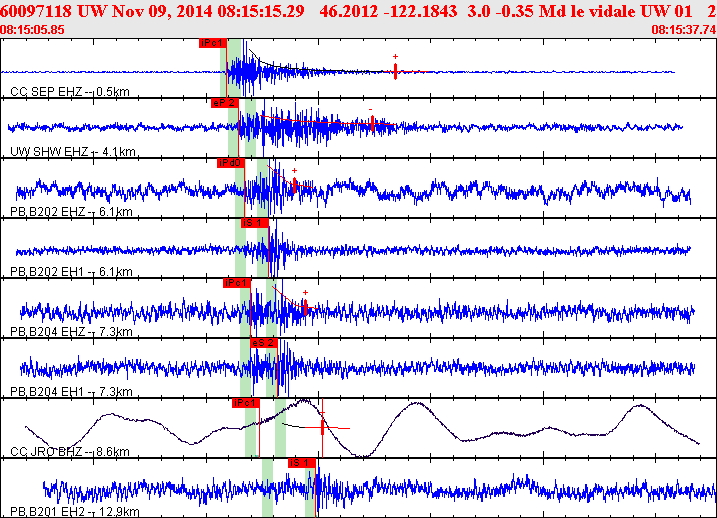Click the iS 1 pick flag on B202 EH1
Viewport: 717px width, 518px height.
255,223
